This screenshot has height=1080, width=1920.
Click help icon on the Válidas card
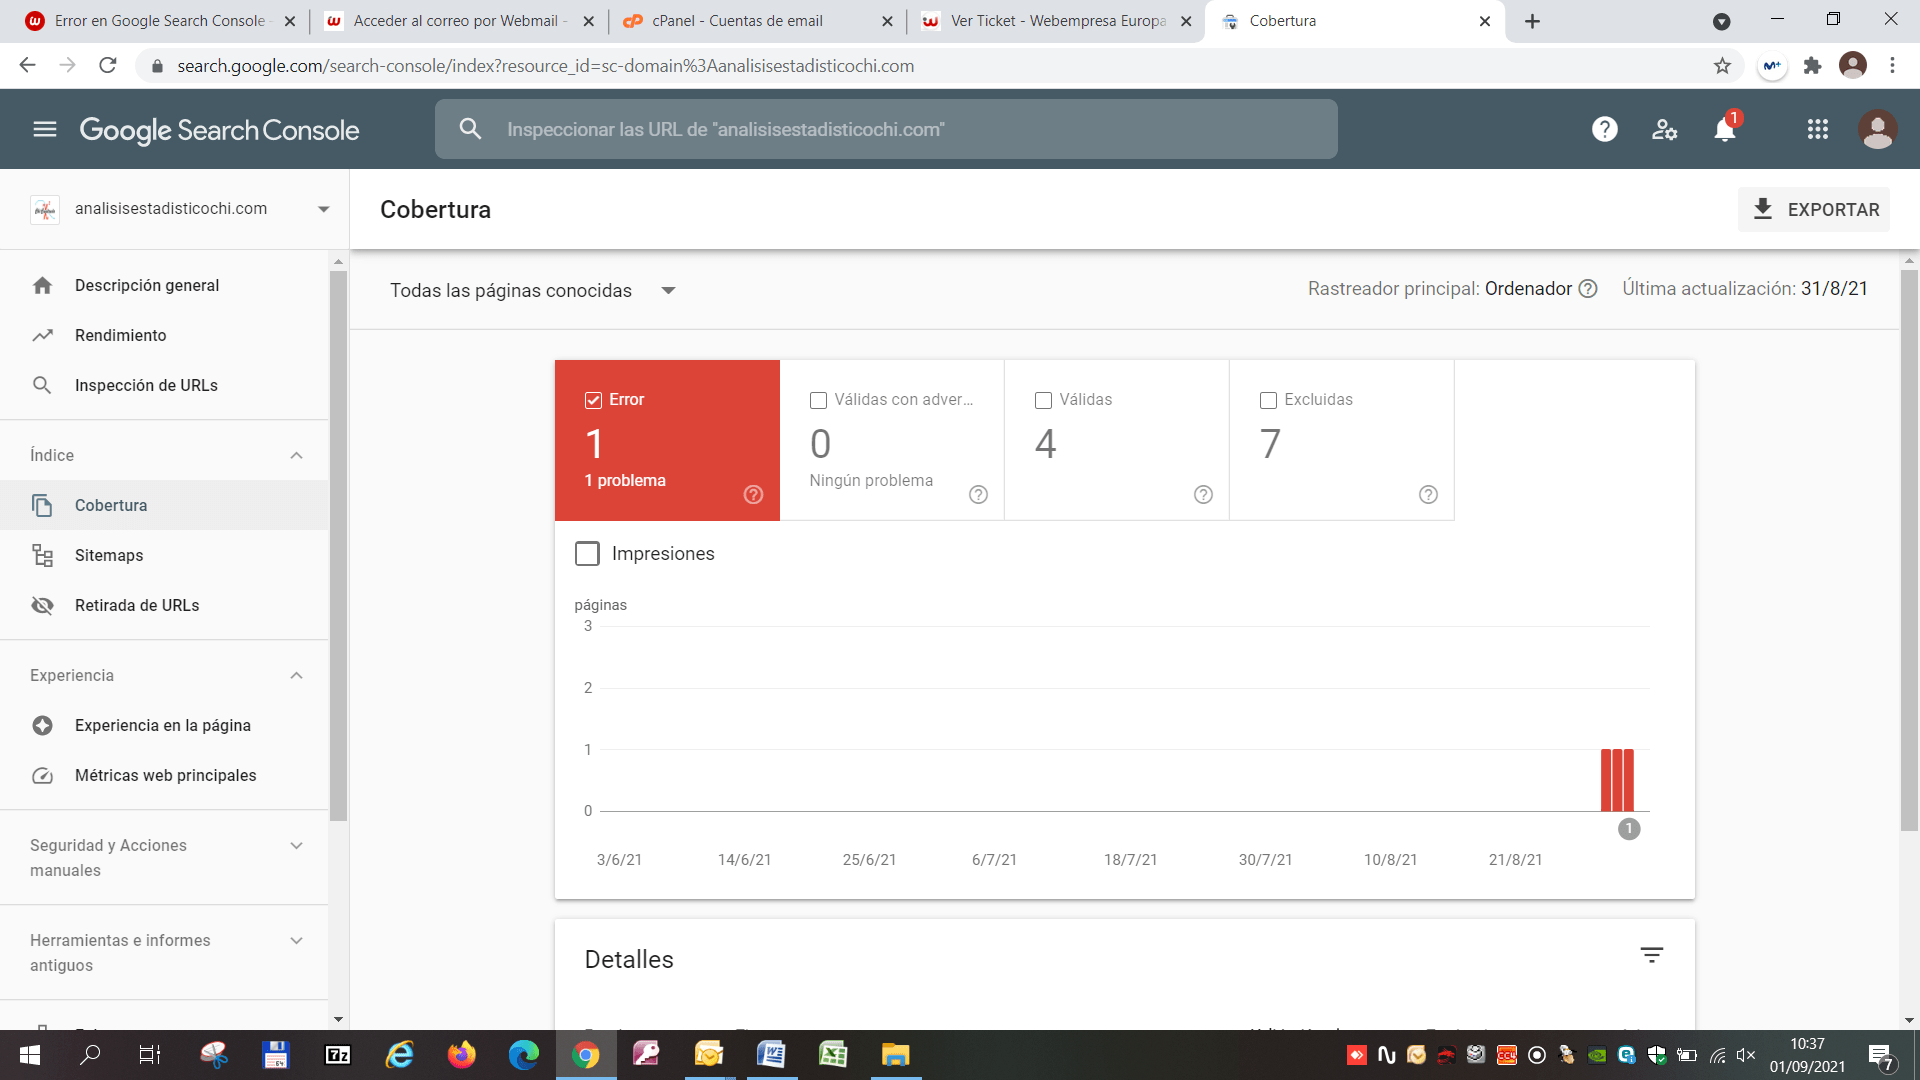1203,494
